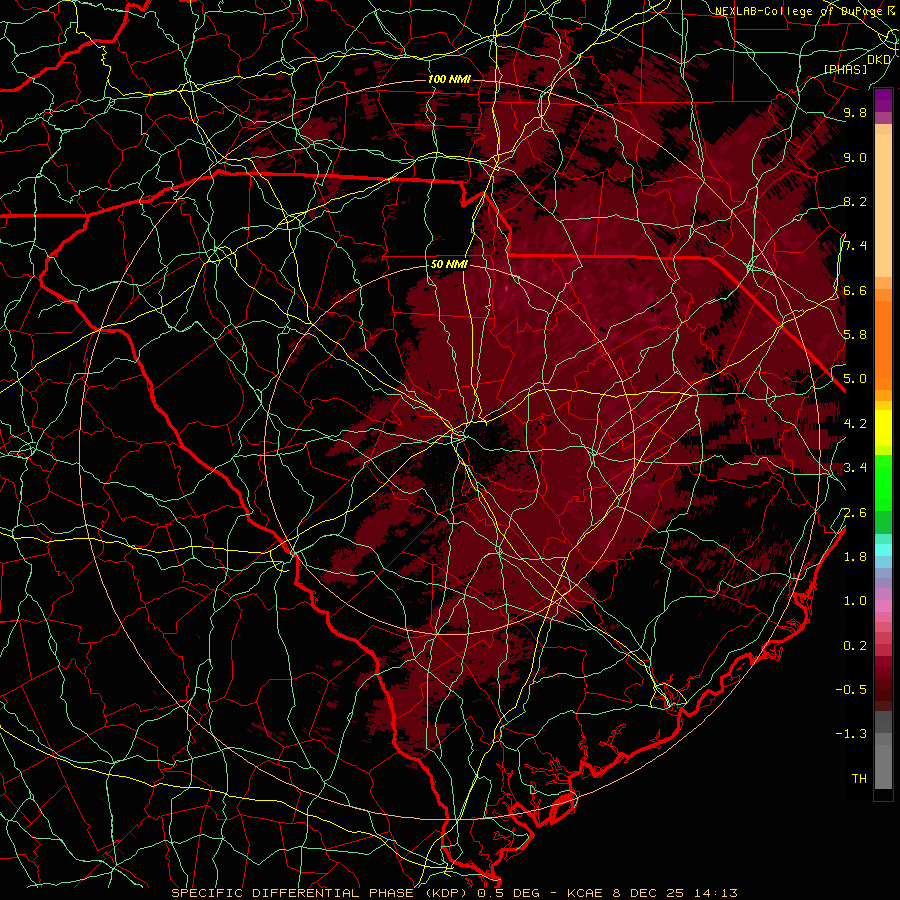Click the 3.4 value on color scale
Viewport: 900px width, 900px height.
click(855, 468)
